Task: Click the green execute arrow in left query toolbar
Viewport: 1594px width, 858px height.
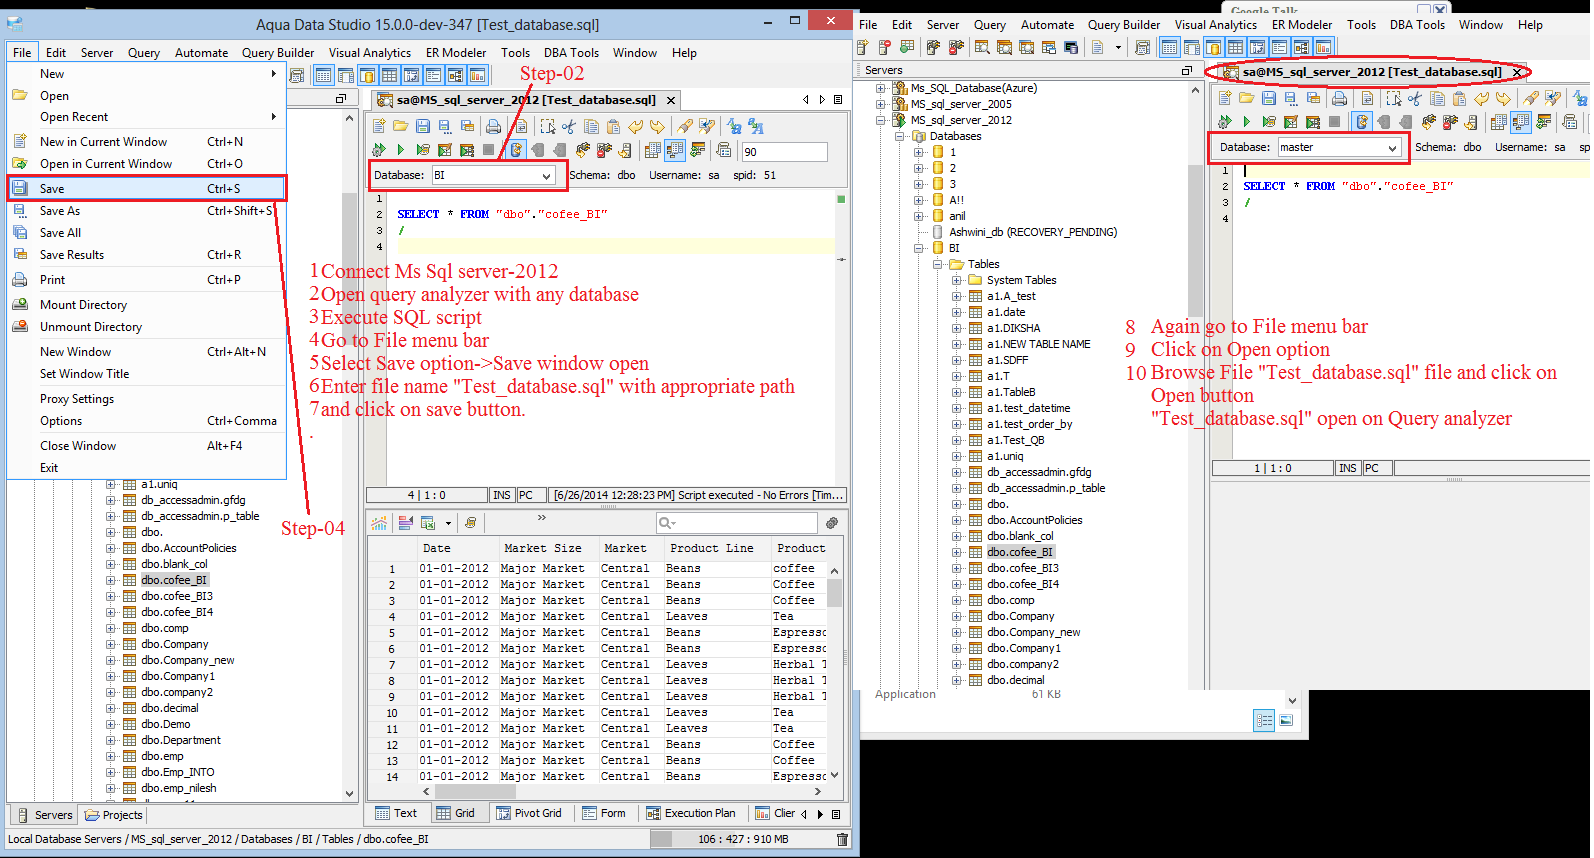Action: tap(400, 150)
